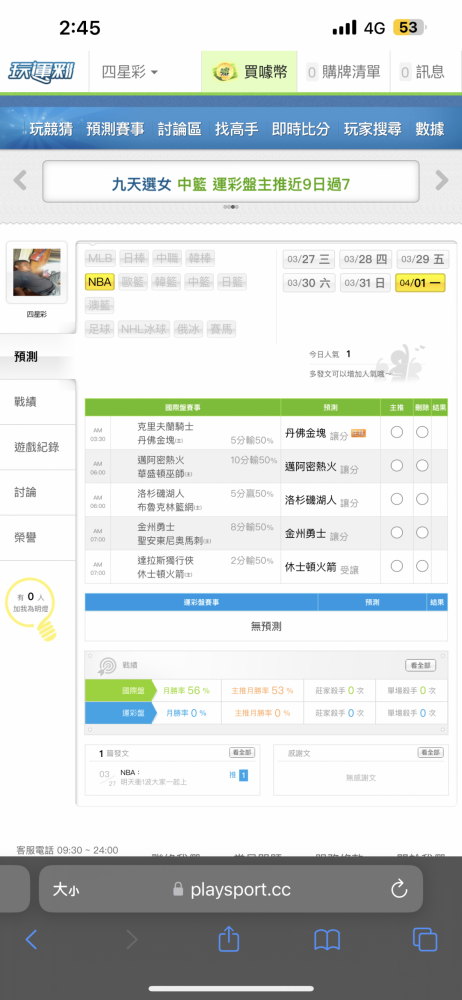Select 刪除 radio for 邁阿密熱火
This screenshot has width=462, height=1000.
[422, 466]
